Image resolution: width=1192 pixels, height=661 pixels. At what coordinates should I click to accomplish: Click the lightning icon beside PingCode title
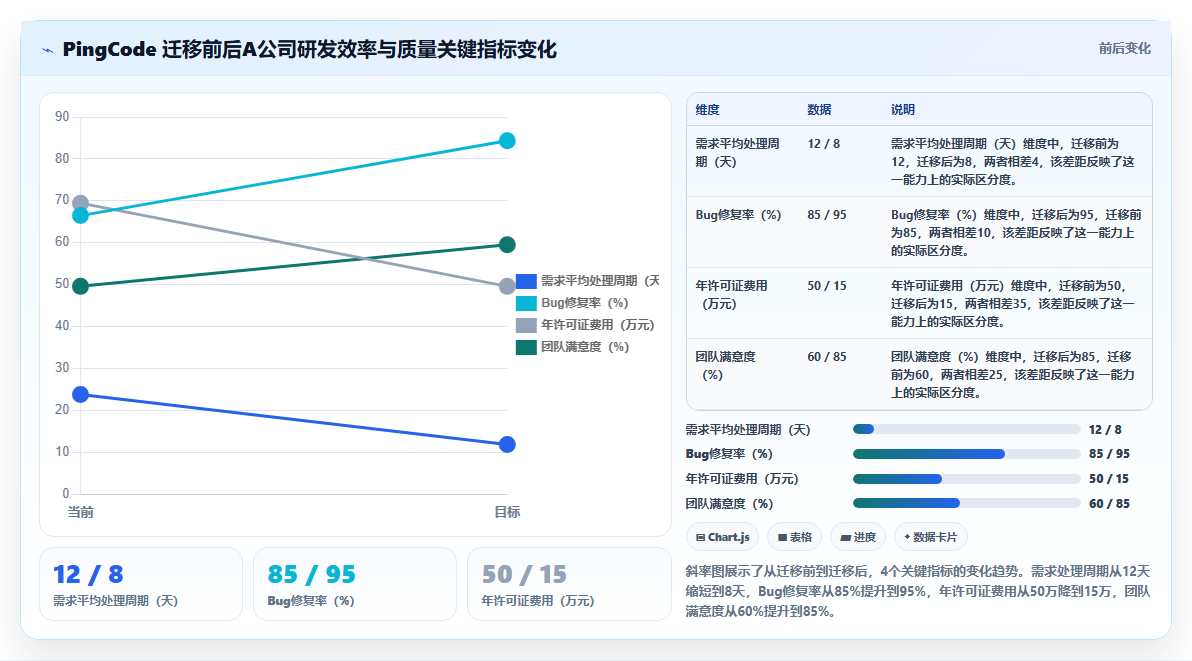click(x=47, y=50)
